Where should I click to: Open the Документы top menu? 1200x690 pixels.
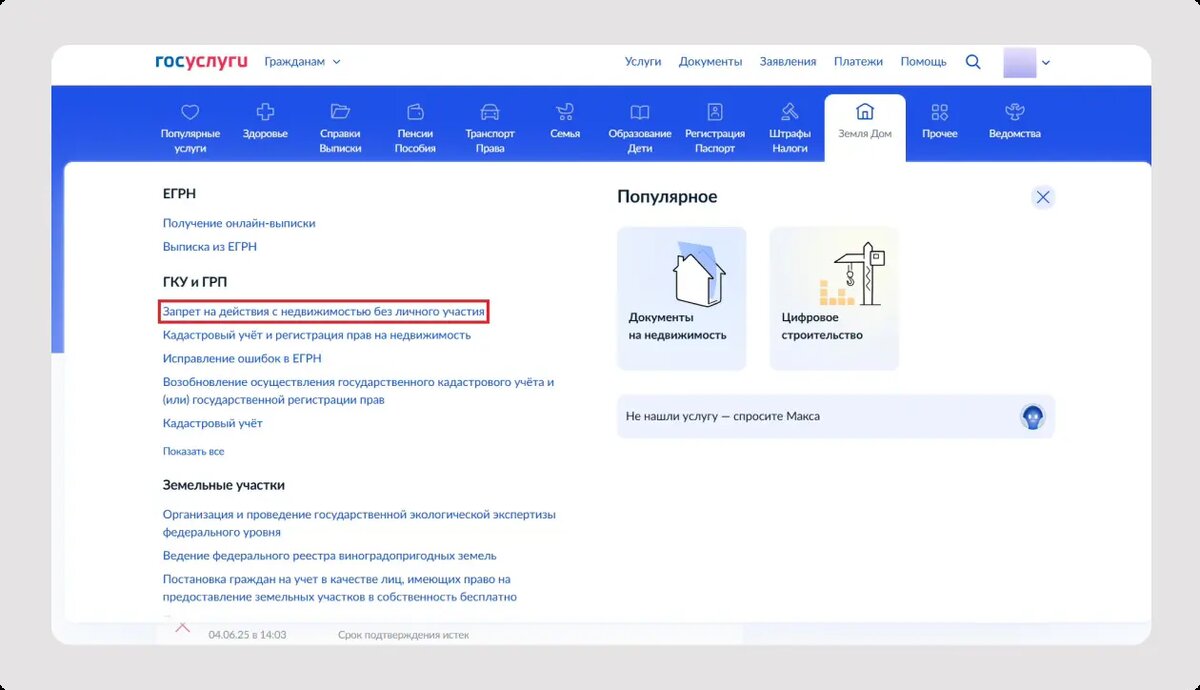click(x=710, y=62)
